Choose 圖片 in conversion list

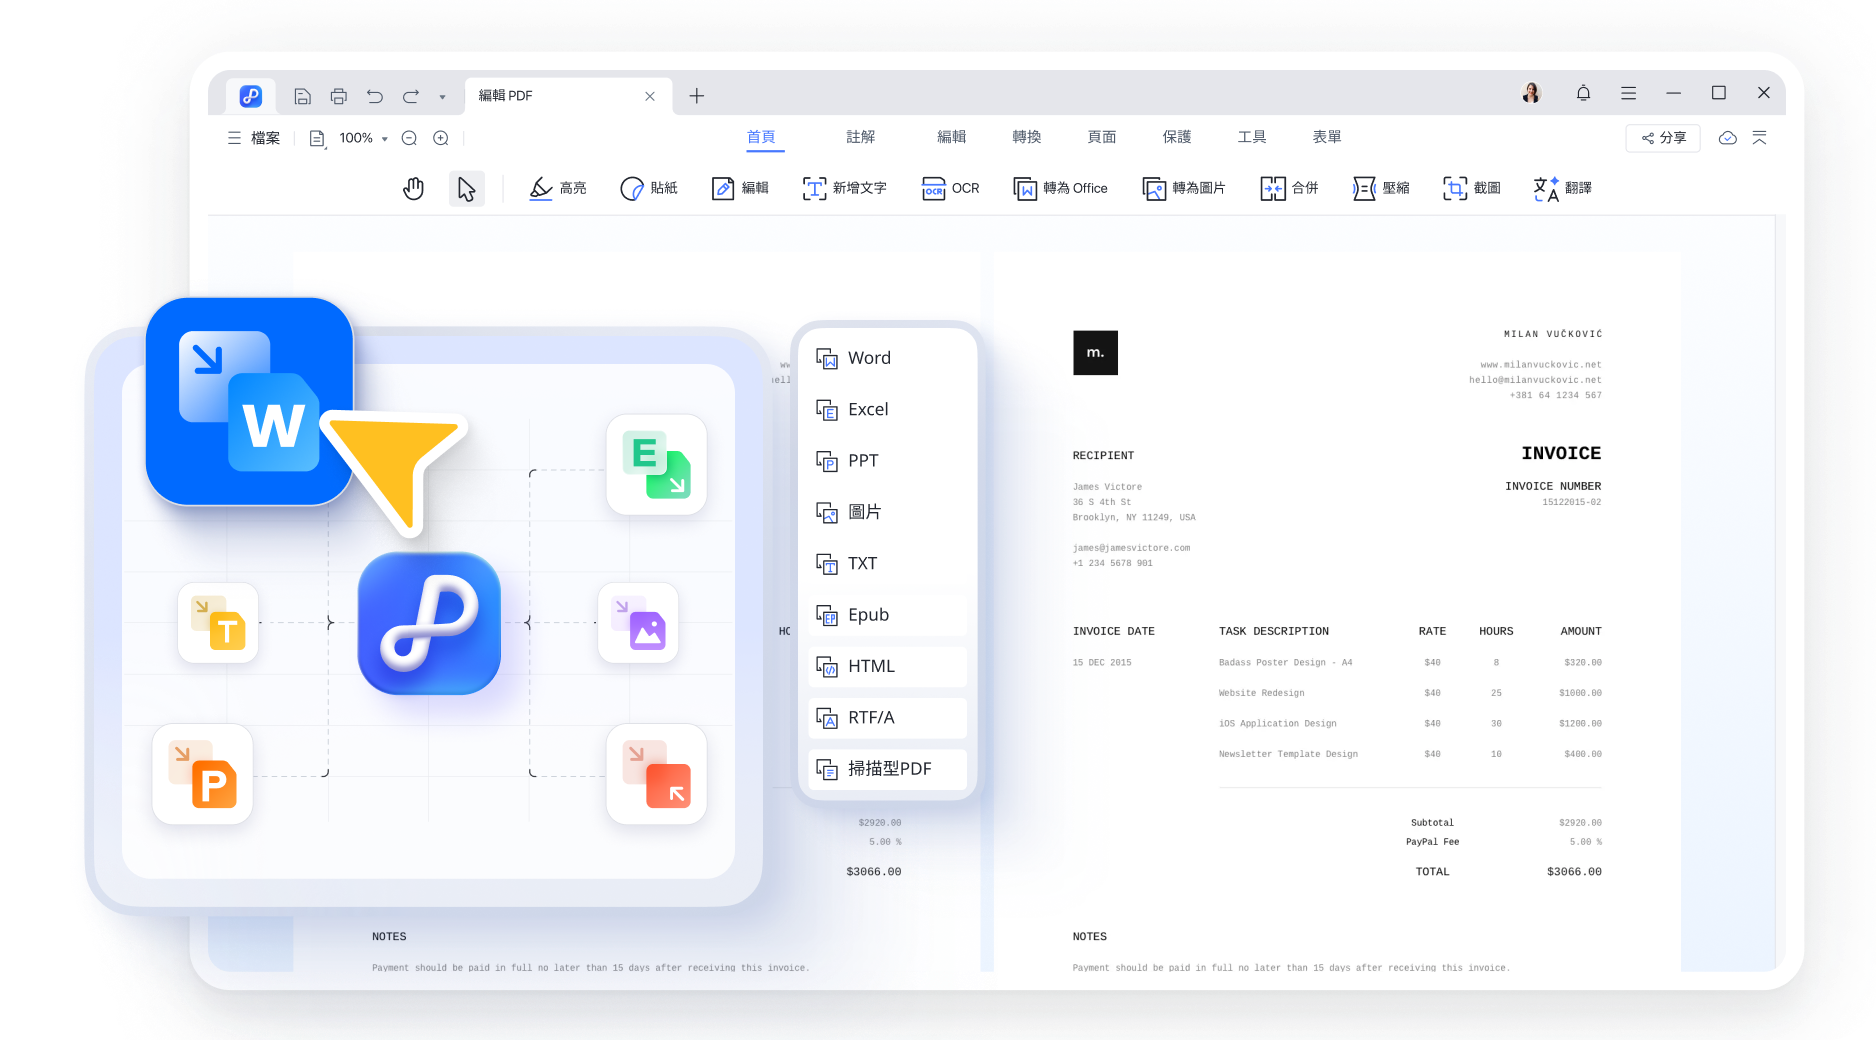(887, 512)
